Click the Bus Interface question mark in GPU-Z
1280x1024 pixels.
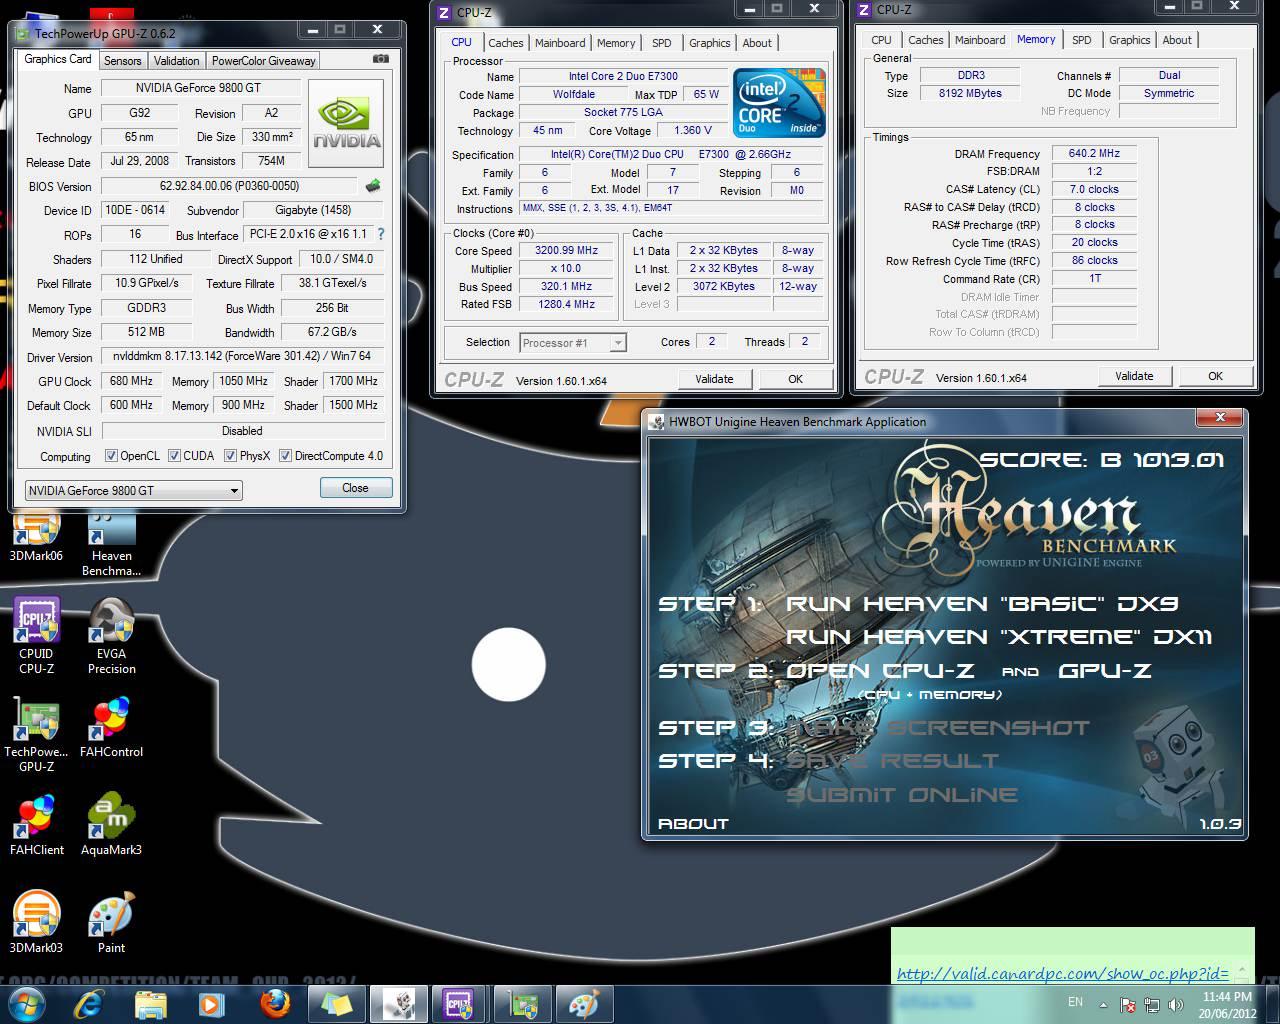point(380,234)
